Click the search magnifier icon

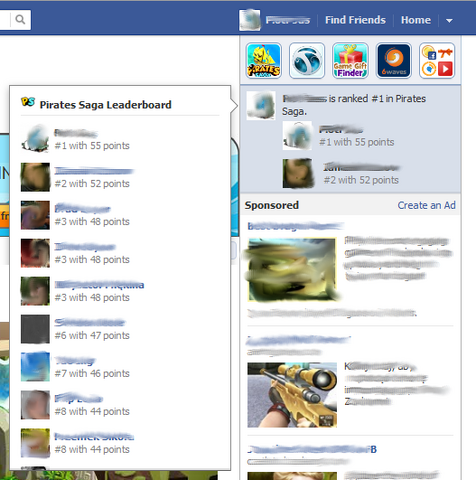(20, 20)
